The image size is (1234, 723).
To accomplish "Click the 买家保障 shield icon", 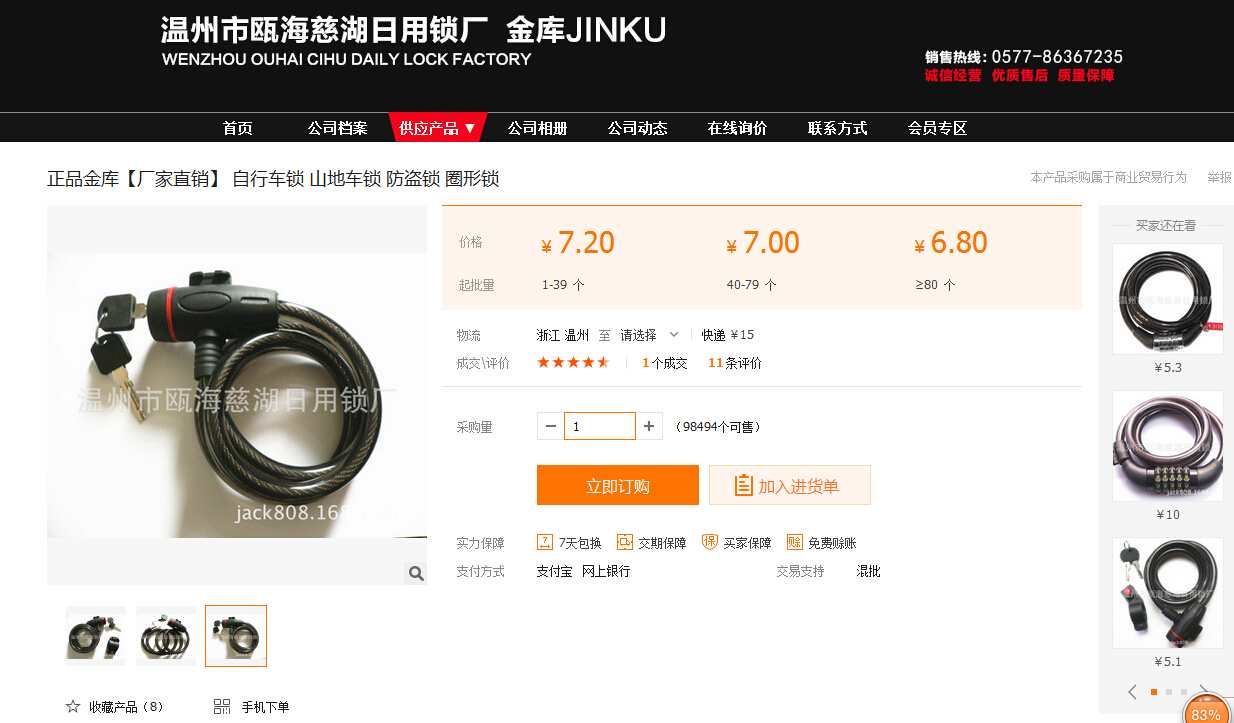I will [x=710, y=542].
